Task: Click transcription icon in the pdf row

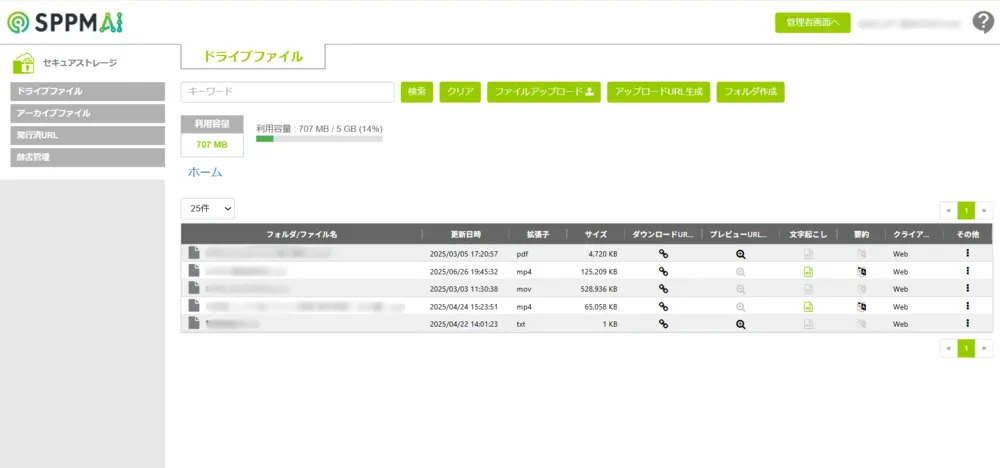Action: 808,254
